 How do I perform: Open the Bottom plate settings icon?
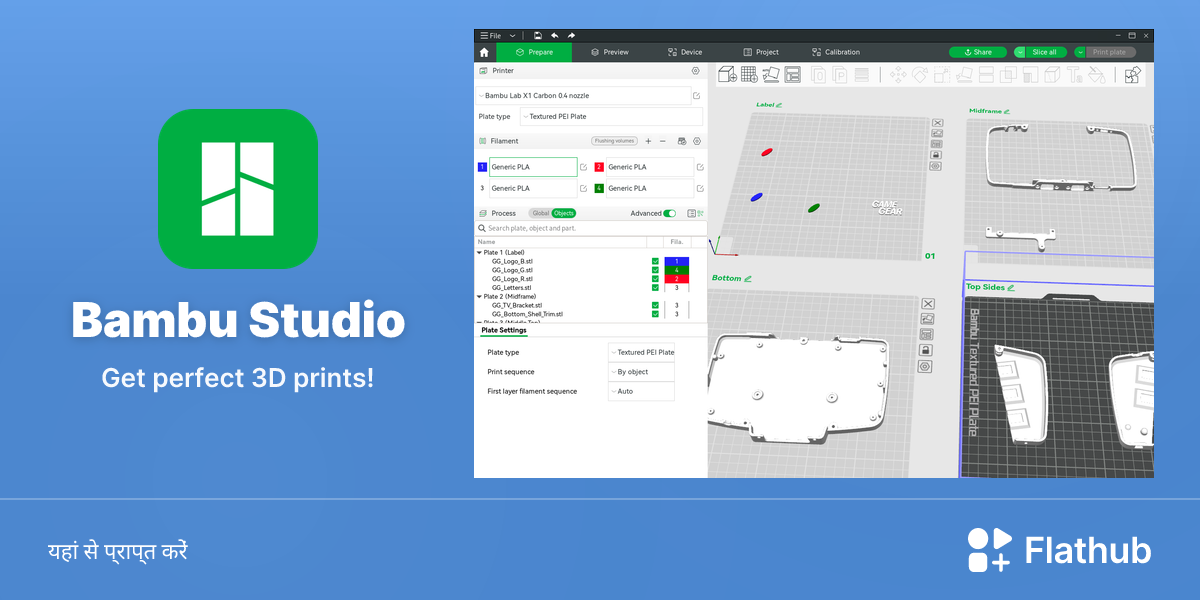(x=925, y=367)
